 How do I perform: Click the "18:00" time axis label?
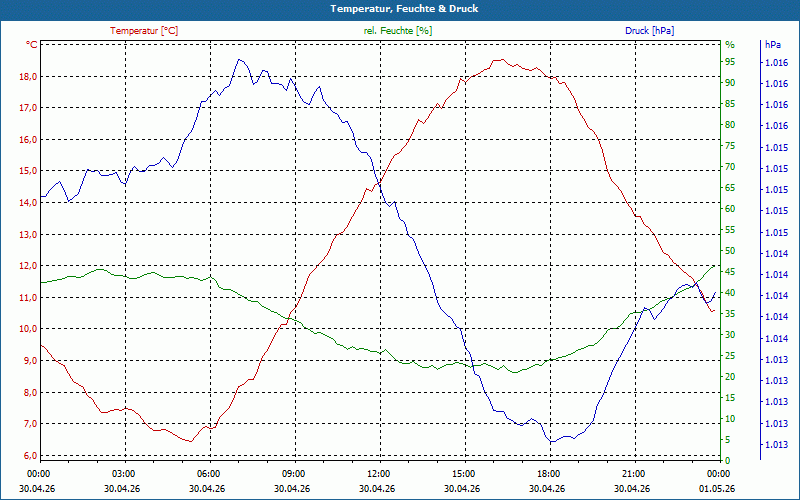point(547,473)
